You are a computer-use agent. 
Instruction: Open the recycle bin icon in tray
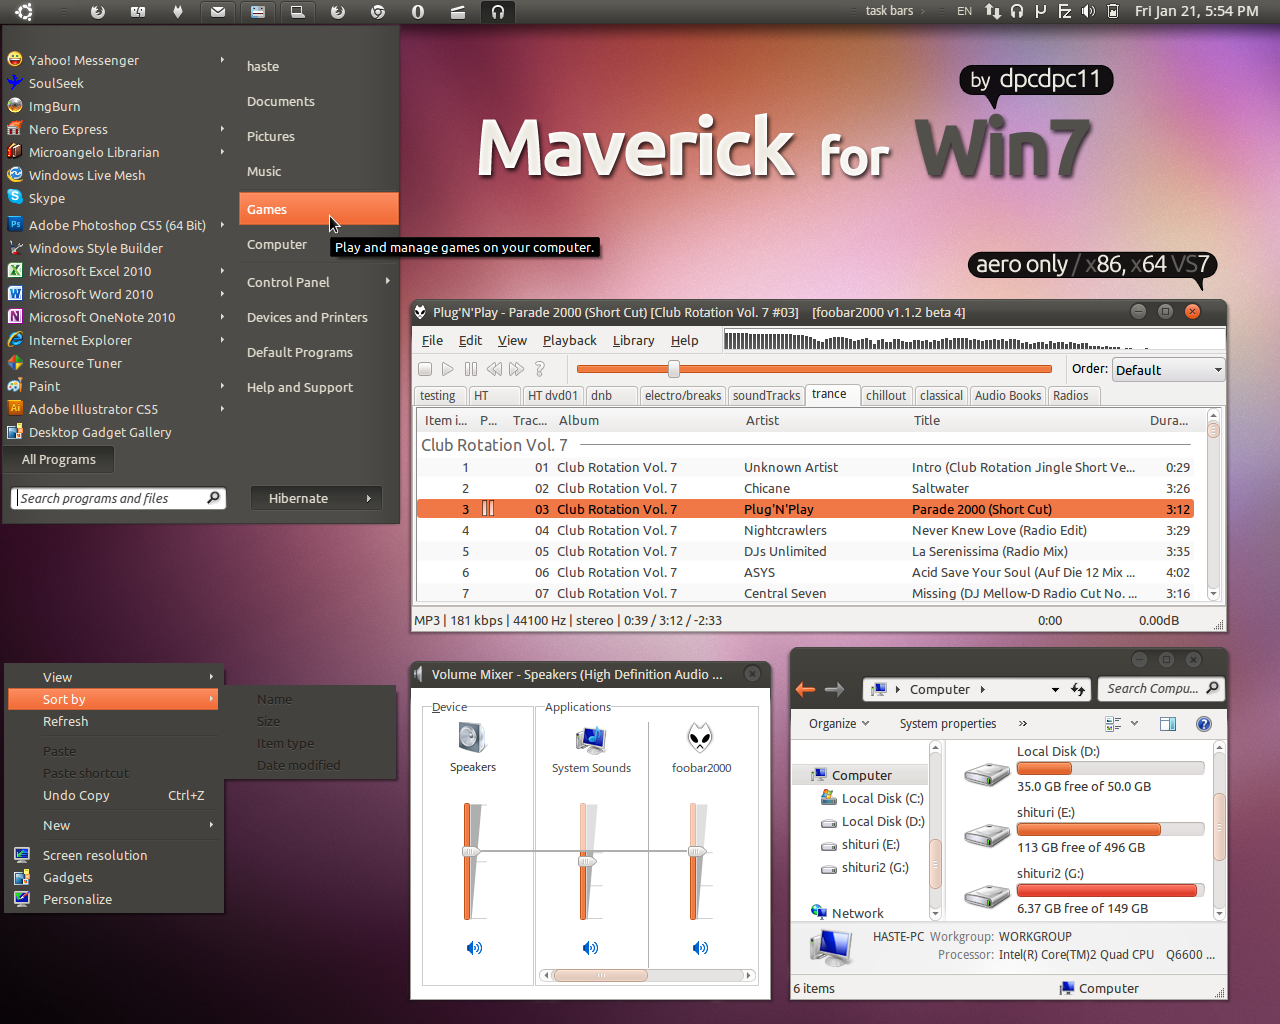[1112, 11]
